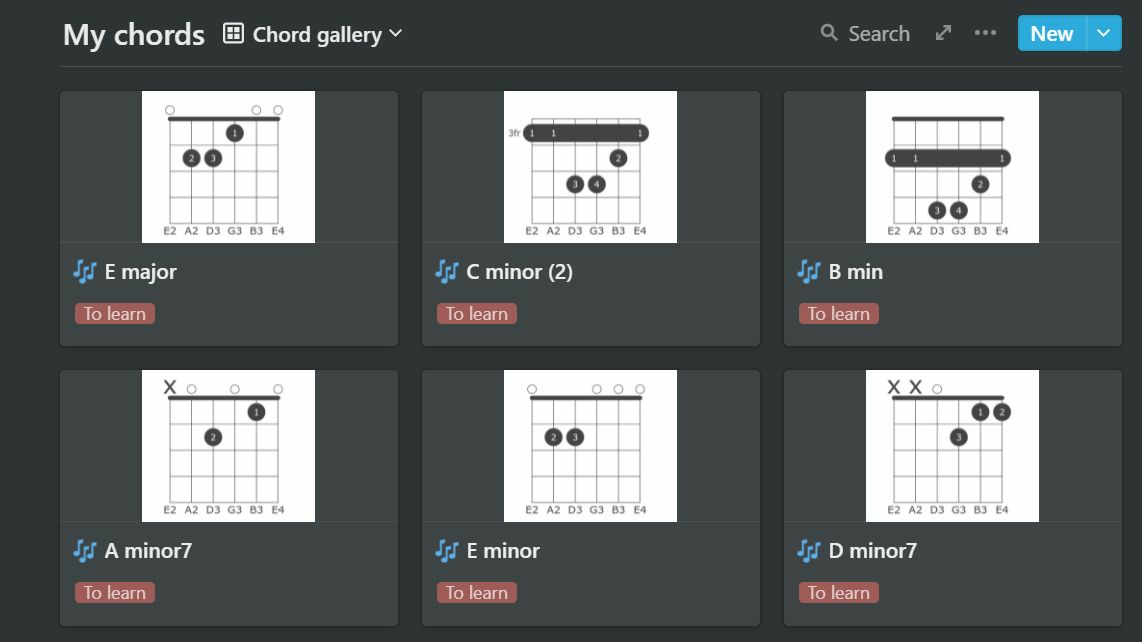Viewport: 1142px width, 642px height.
Task: Select the To learn tag under B min
Action: (839, 314)
